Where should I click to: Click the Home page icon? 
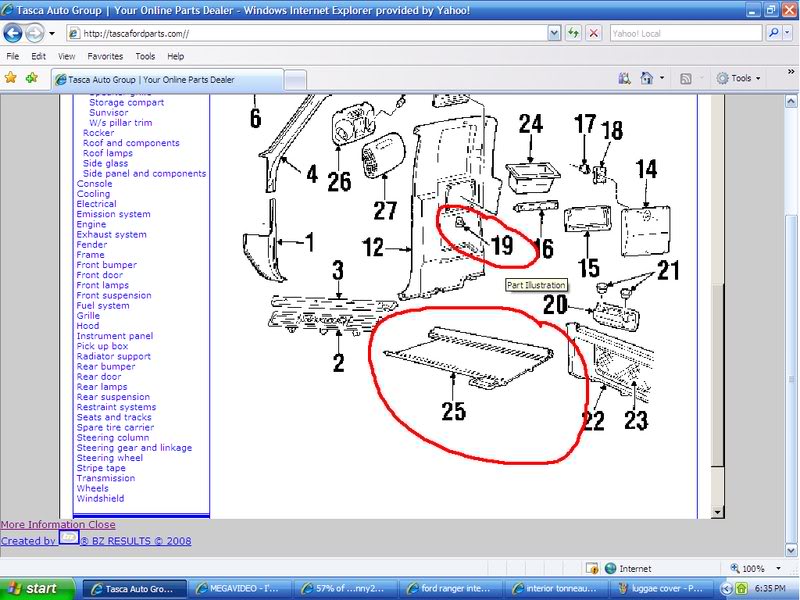click(646, 78)
